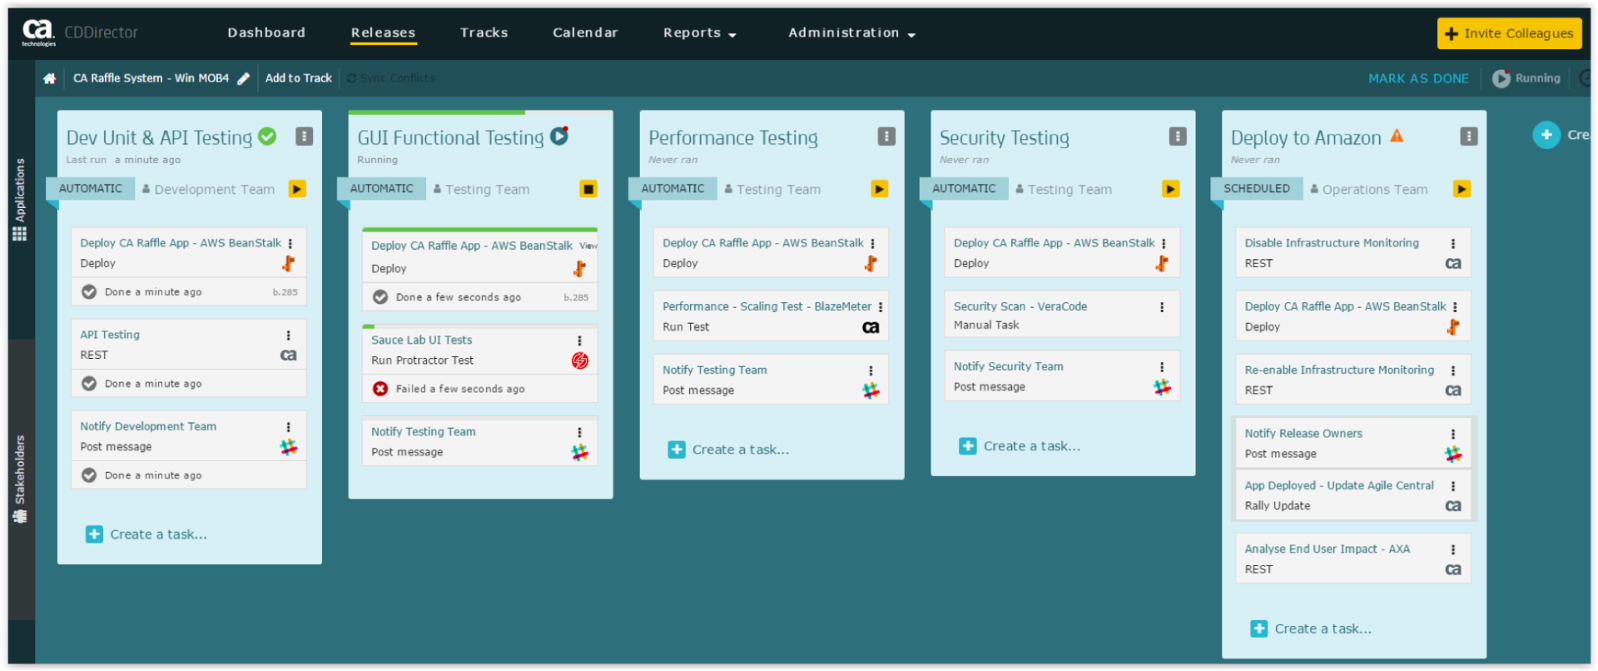Click done check icon under API Testing
This screenshot has width=1598, height=671.
coord(89,384)
